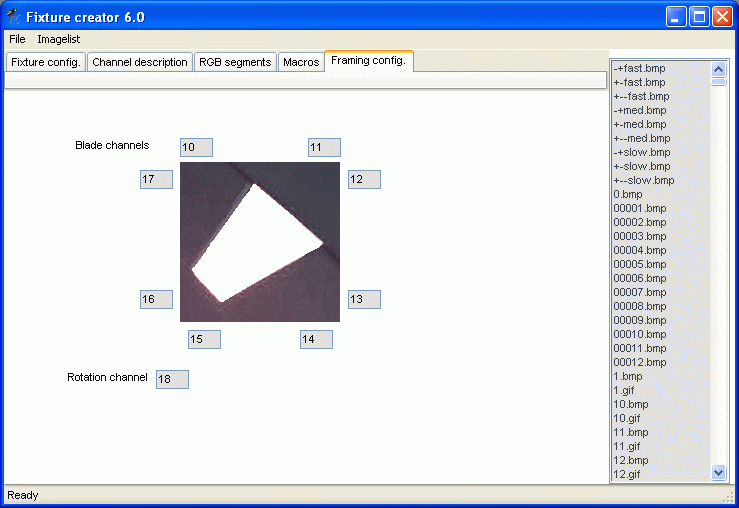
Task: Open the RGB segments tab
Action: click(x=235, y=62)
